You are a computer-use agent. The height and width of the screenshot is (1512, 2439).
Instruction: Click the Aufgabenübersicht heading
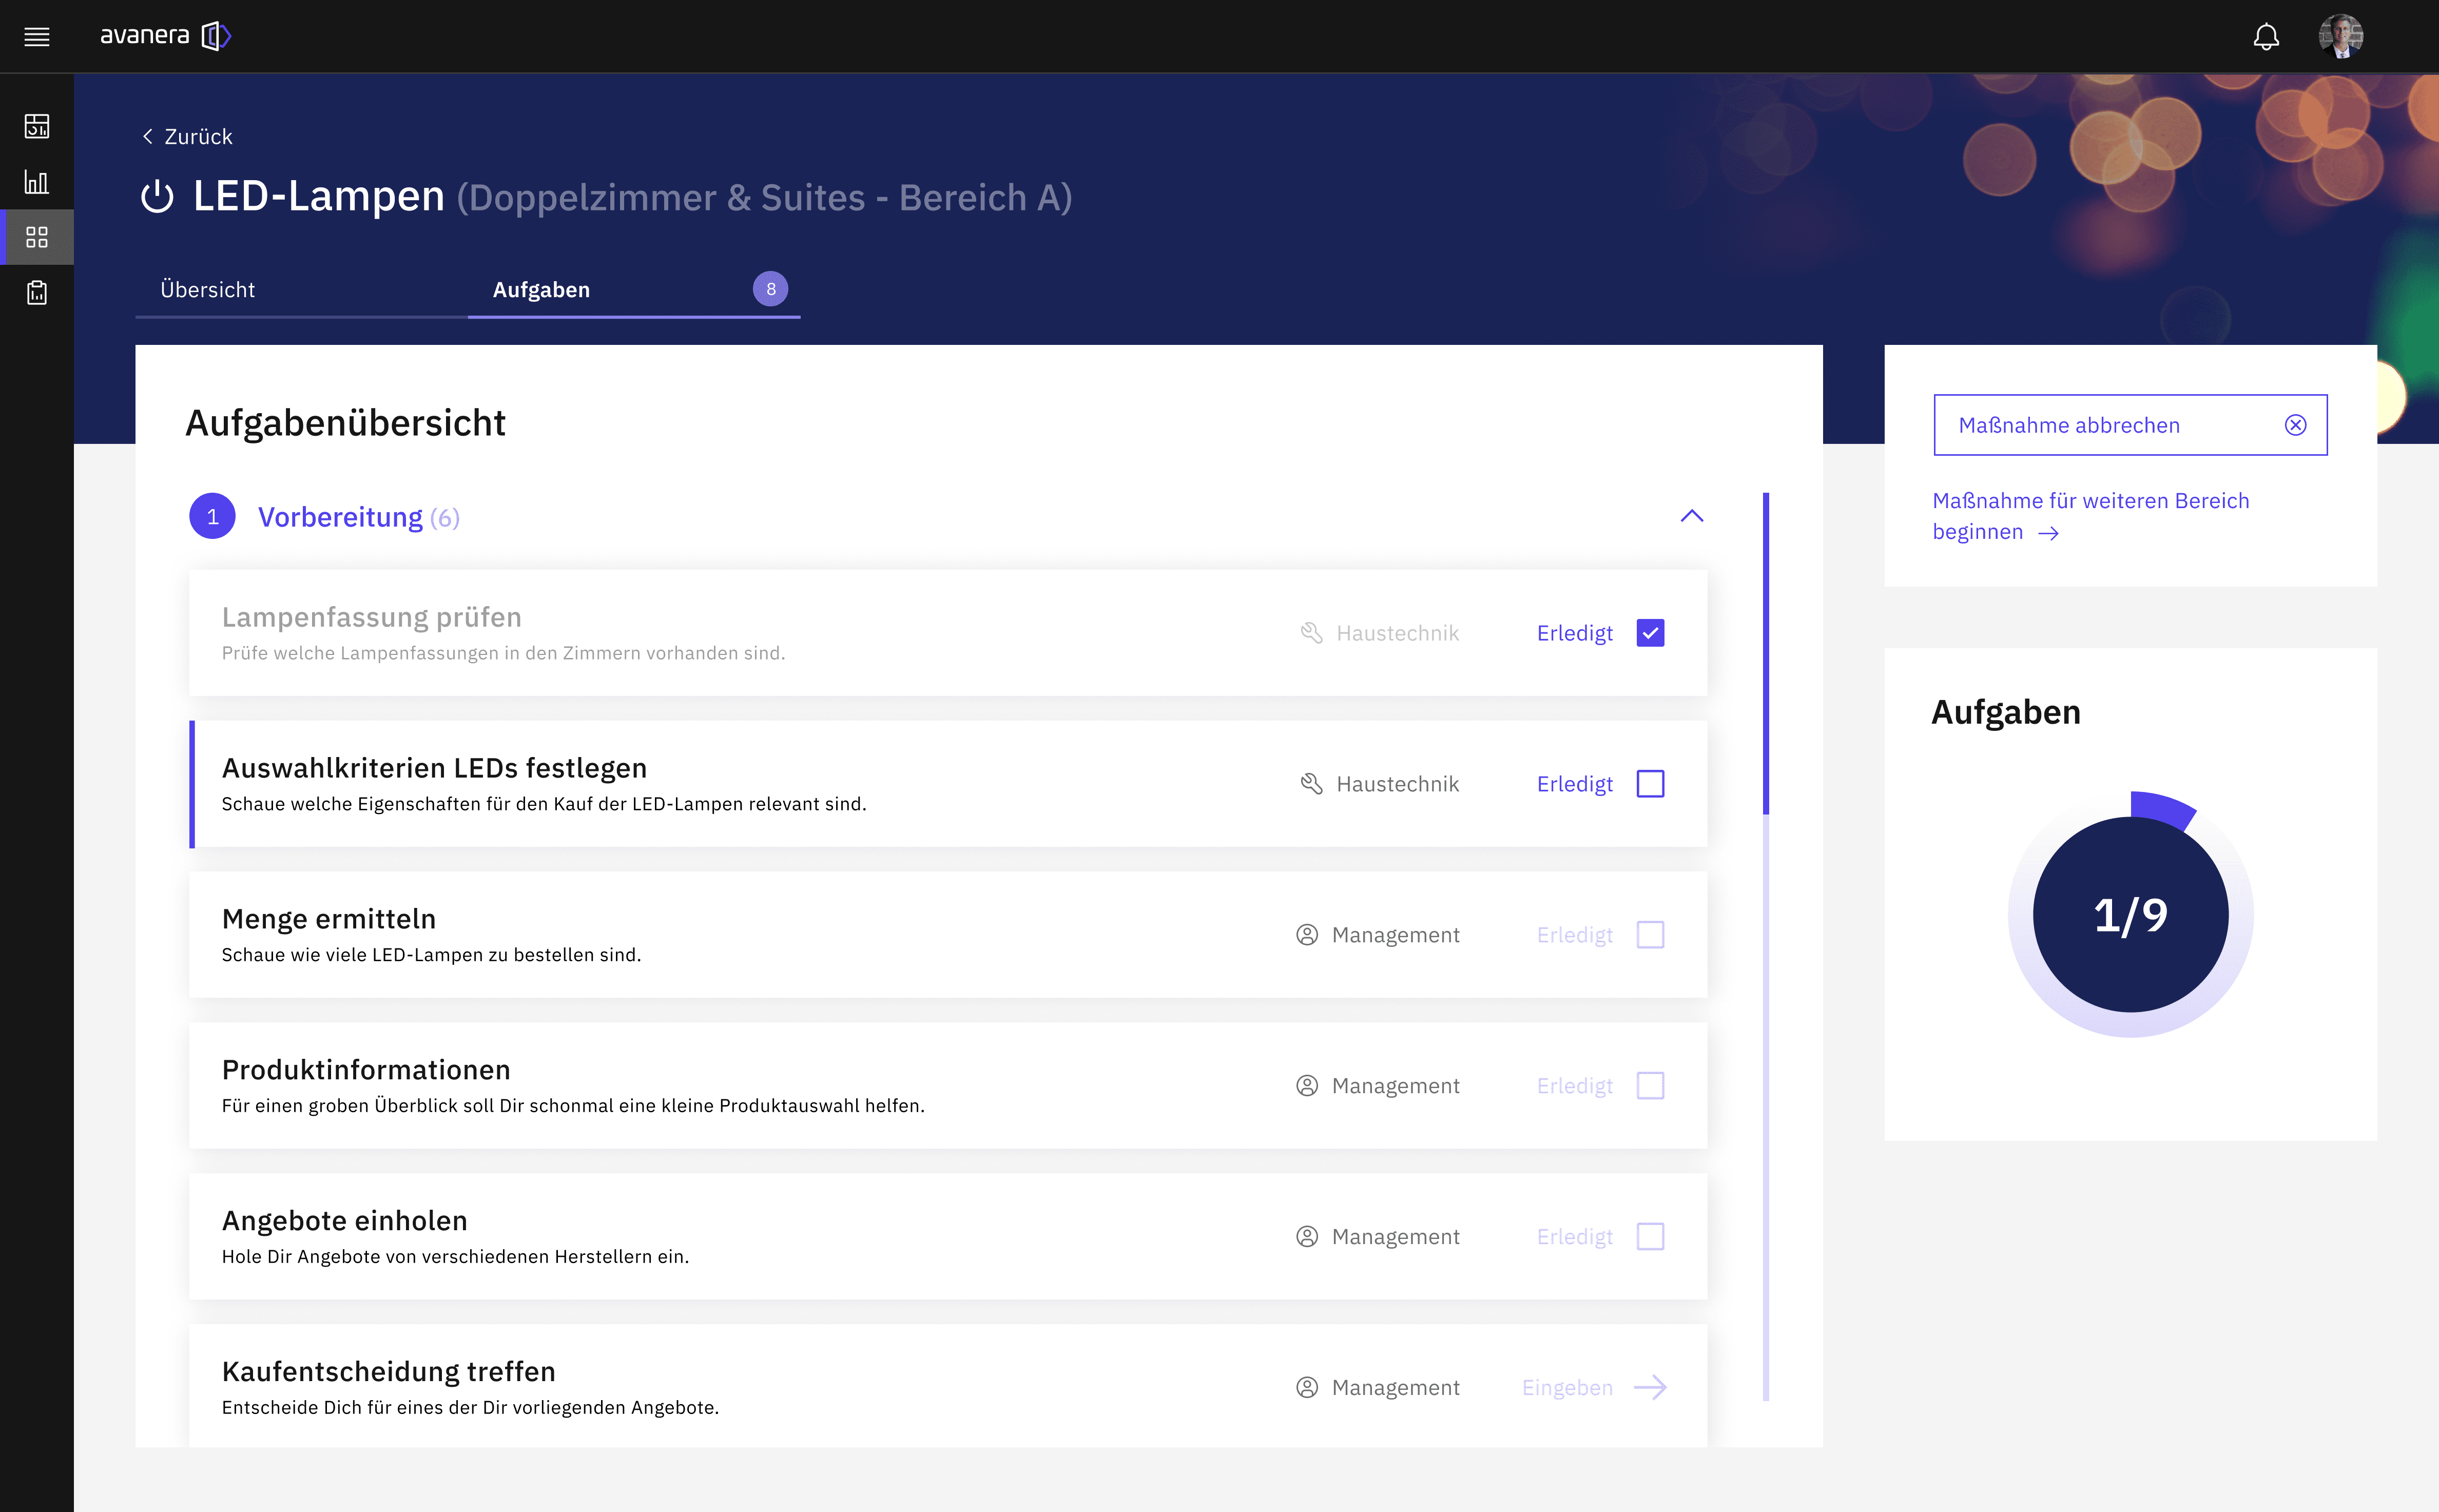click(x=345, y=423)
